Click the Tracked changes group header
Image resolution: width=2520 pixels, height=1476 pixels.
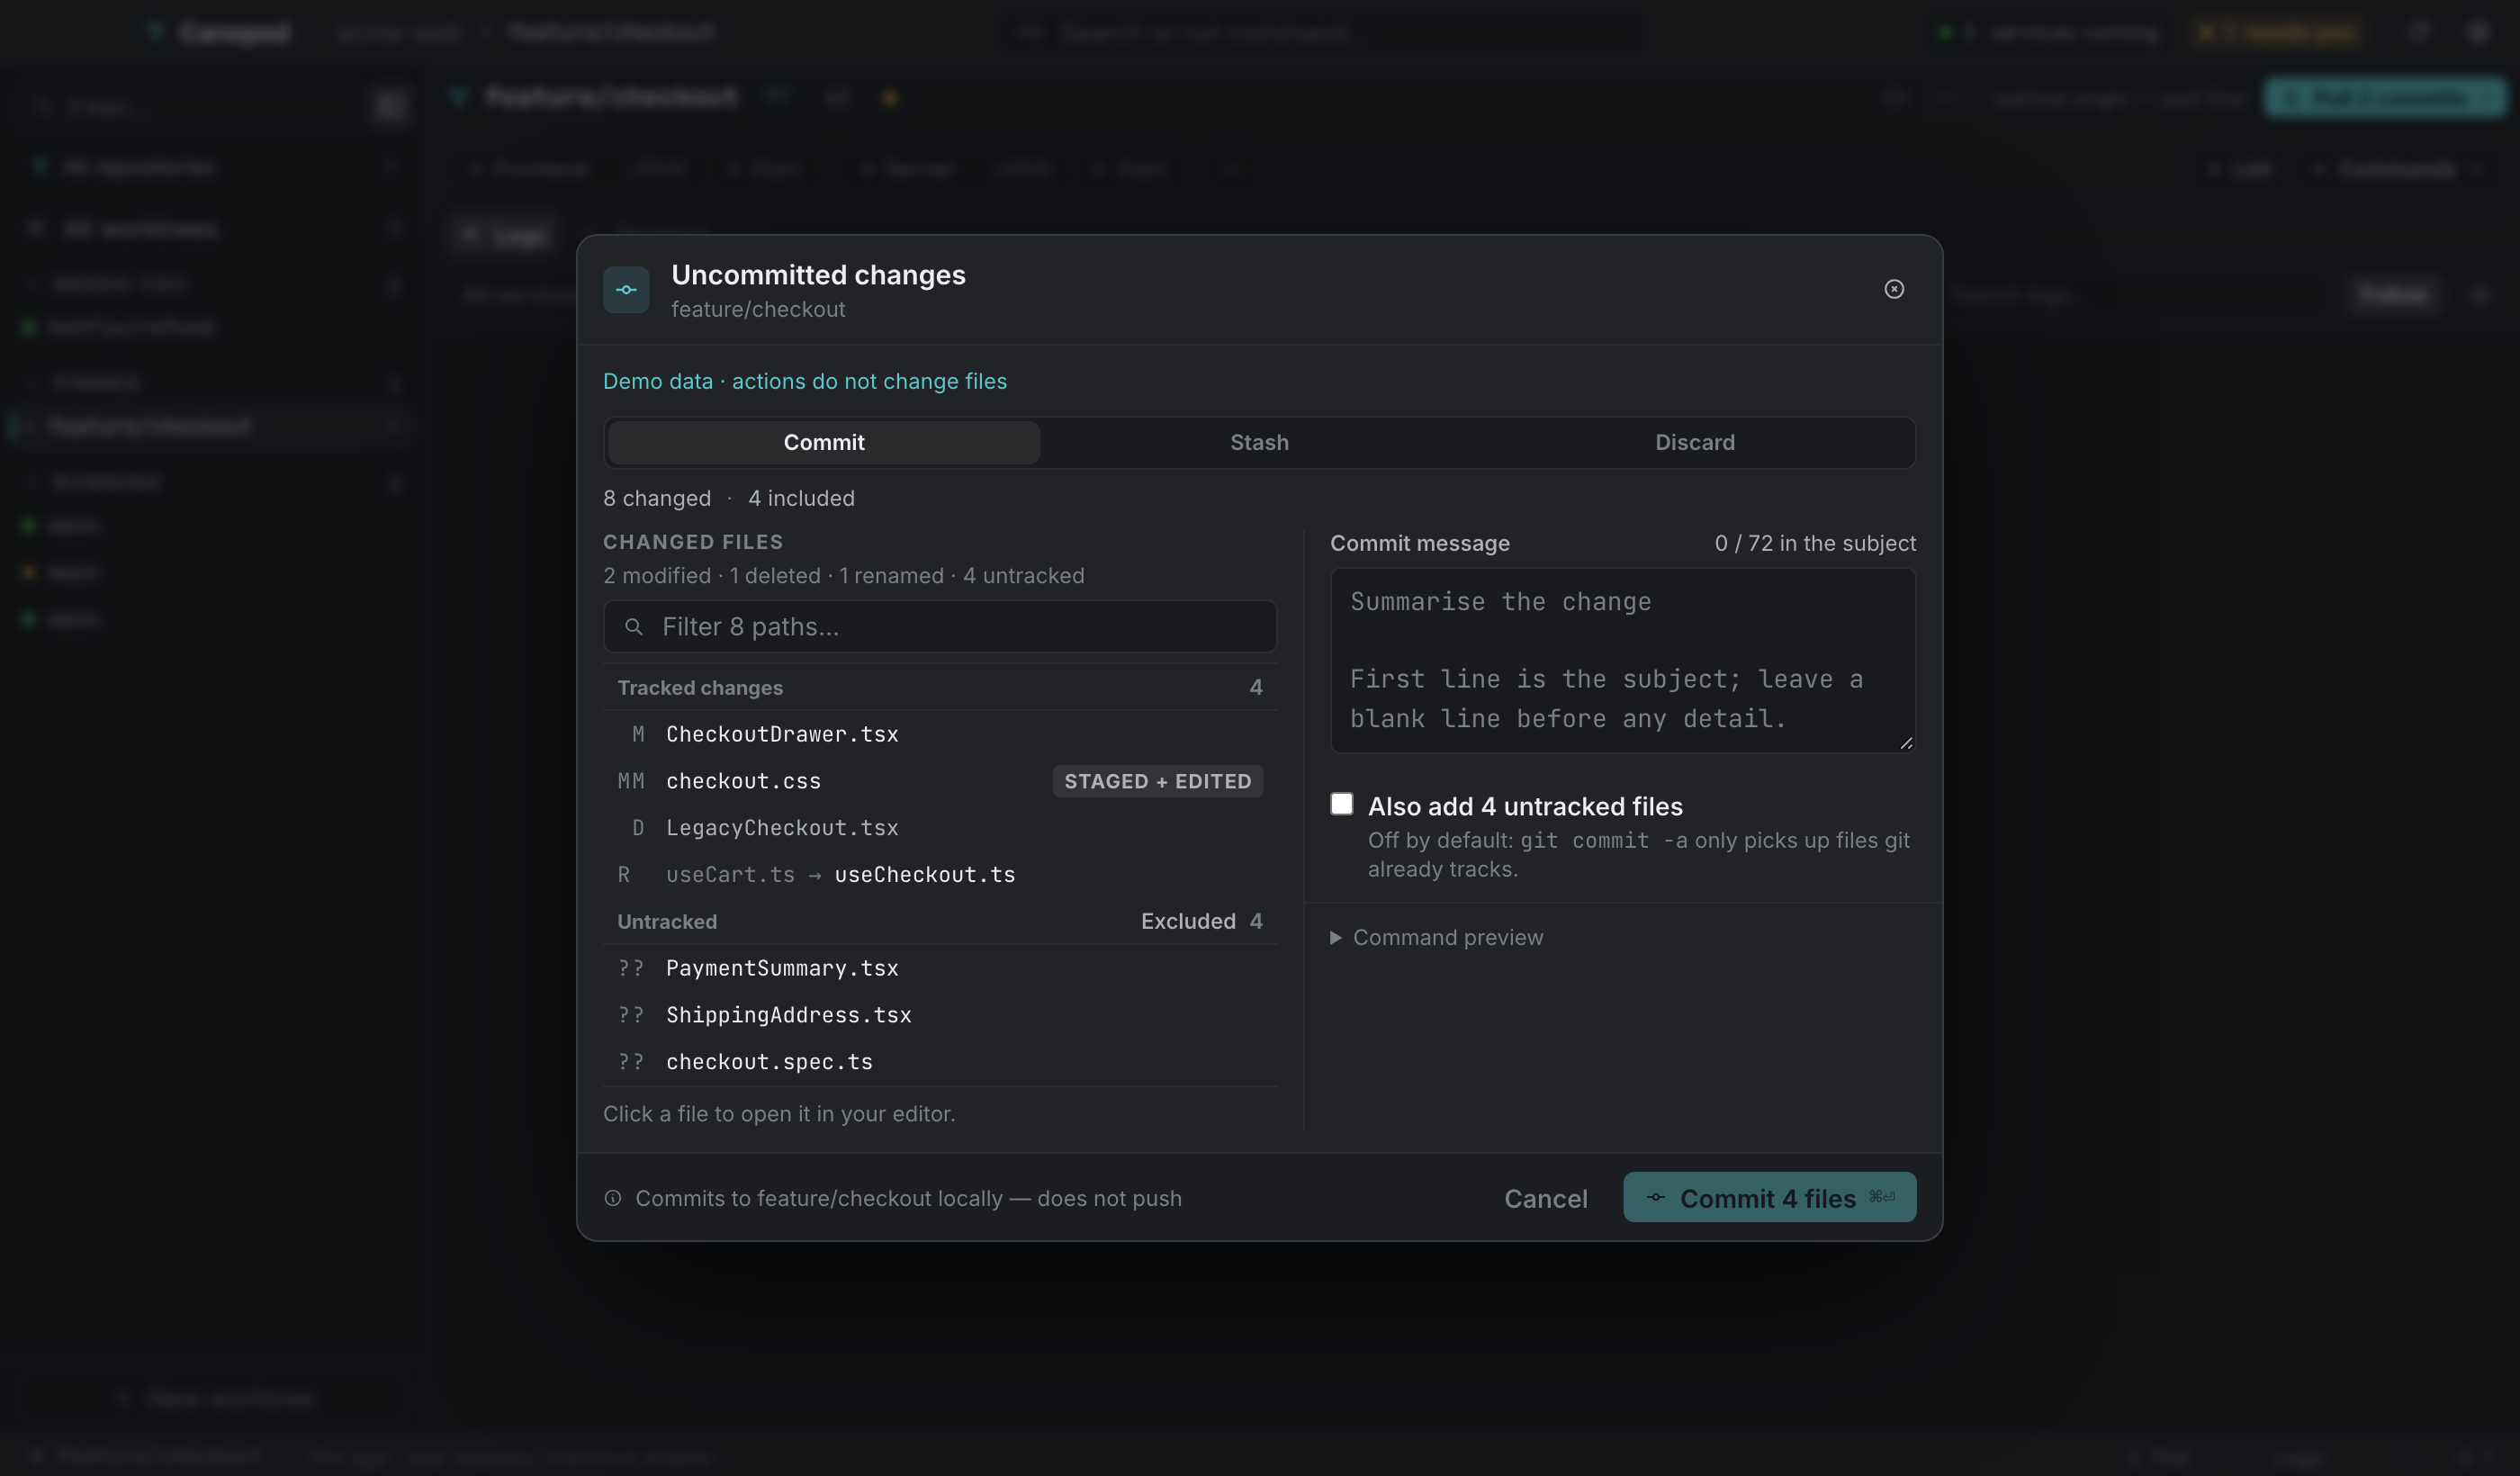tap(940, 687)
